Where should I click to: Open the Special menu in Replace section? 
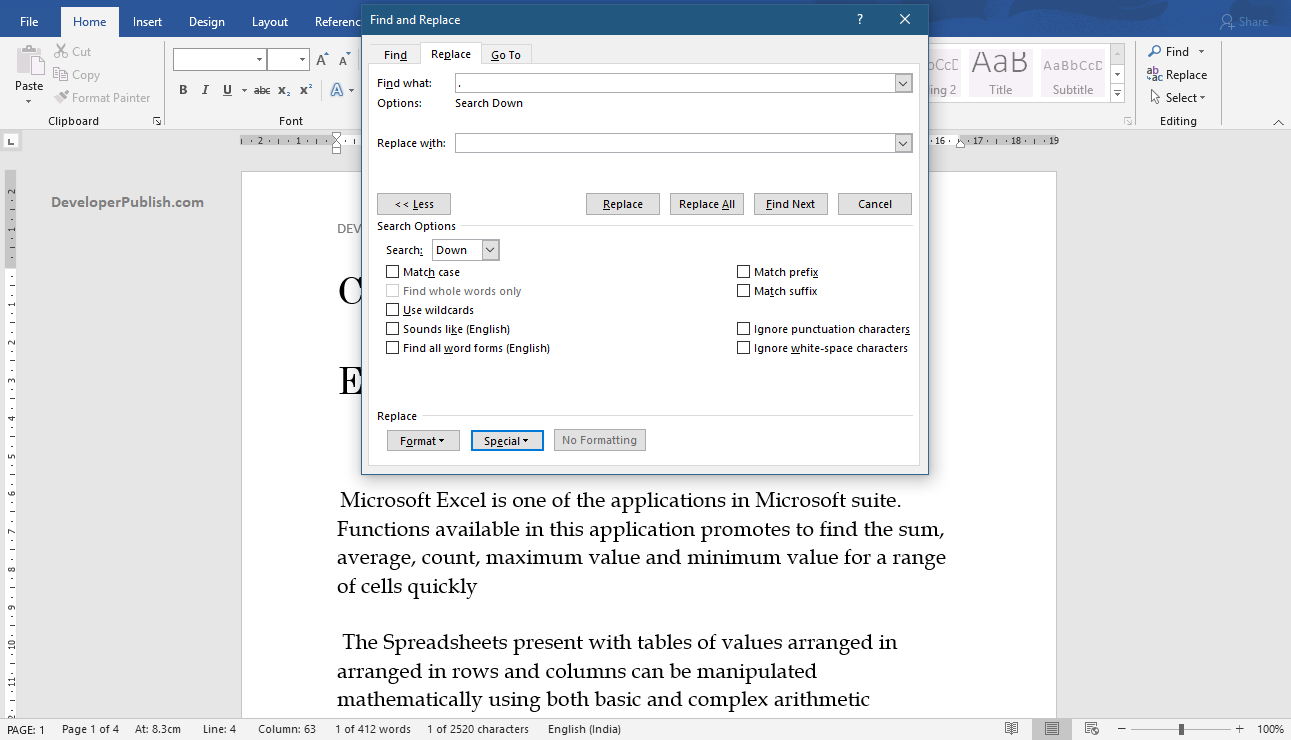(507, 440)
